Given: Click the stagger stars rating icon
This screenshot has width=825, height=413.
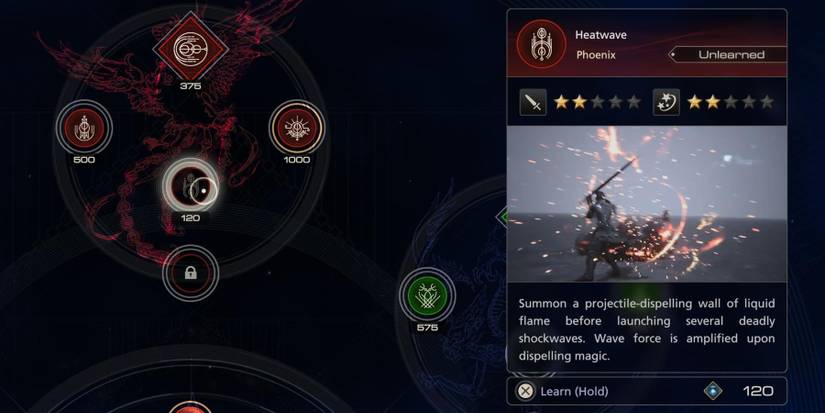Looking at the screenshot, I should pyautogui.click(x=666, y=102).
